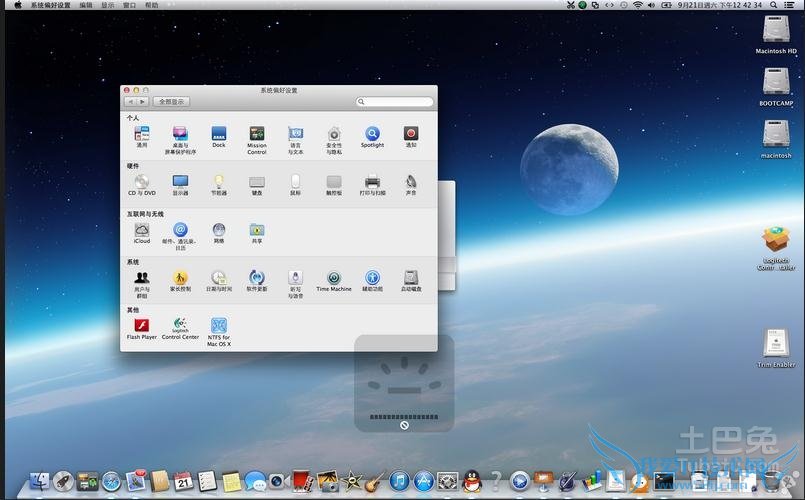
Task: Open the Apple menu
Action: pos(18,5)
